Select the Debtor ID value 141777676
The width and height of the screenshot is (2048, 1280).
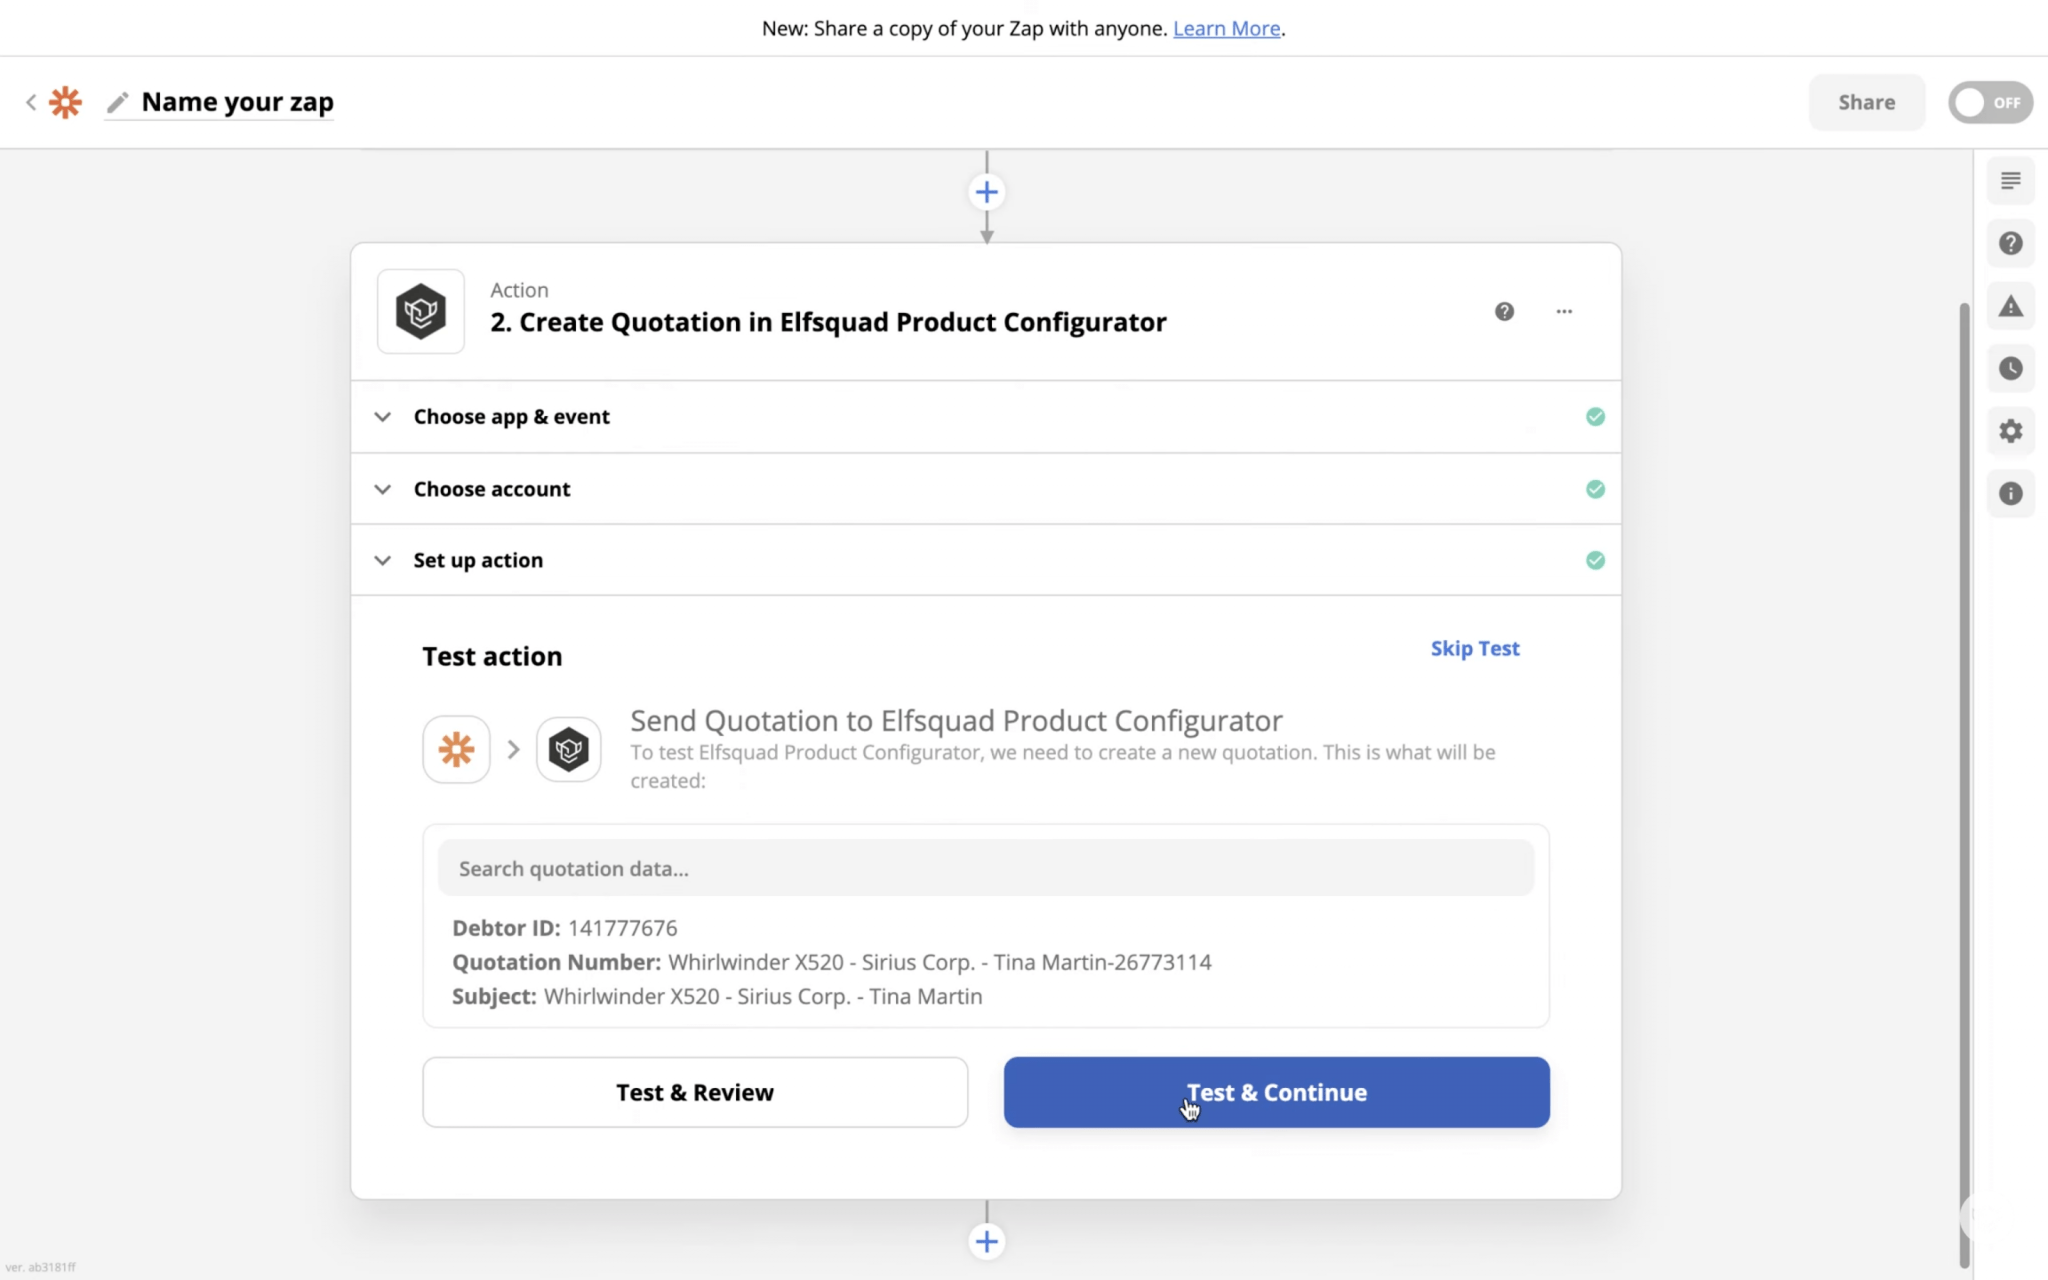[622, 928]
